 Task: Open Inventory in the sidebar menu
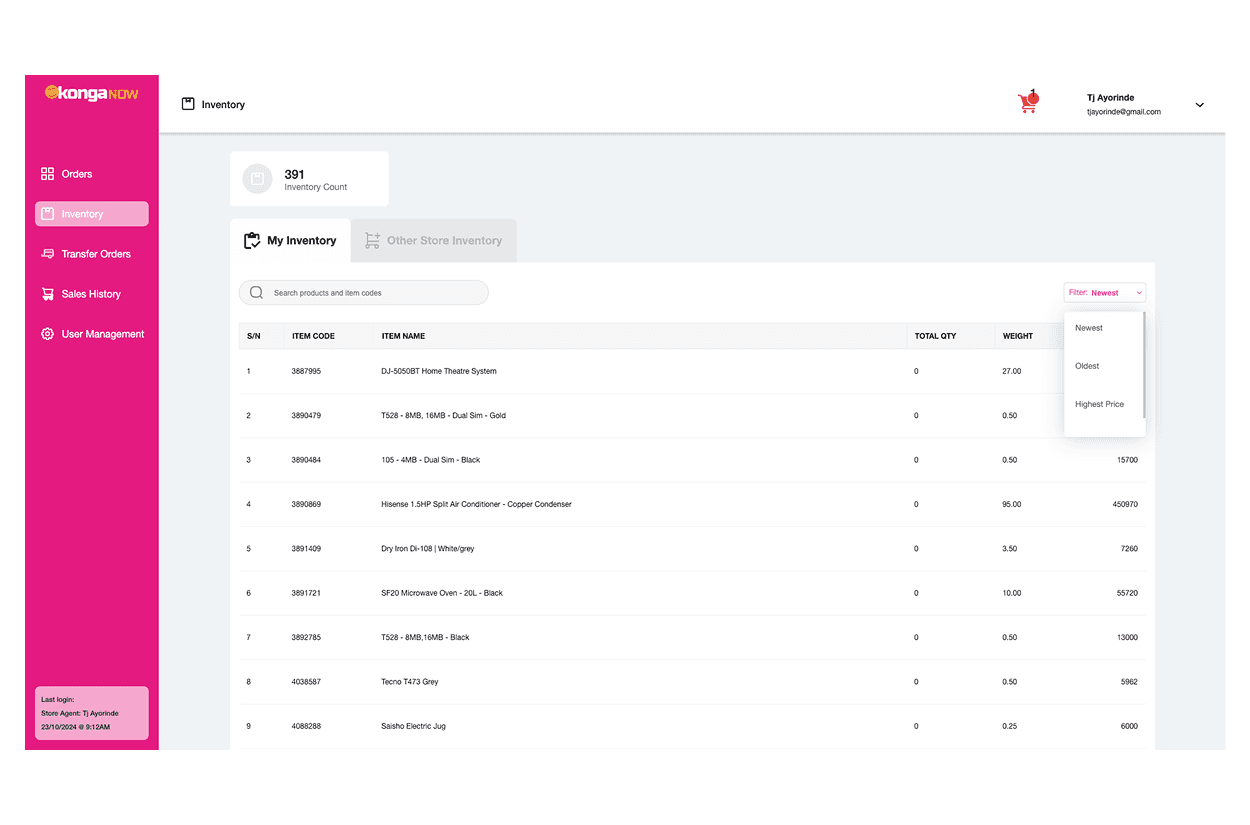tap(91, 214)
